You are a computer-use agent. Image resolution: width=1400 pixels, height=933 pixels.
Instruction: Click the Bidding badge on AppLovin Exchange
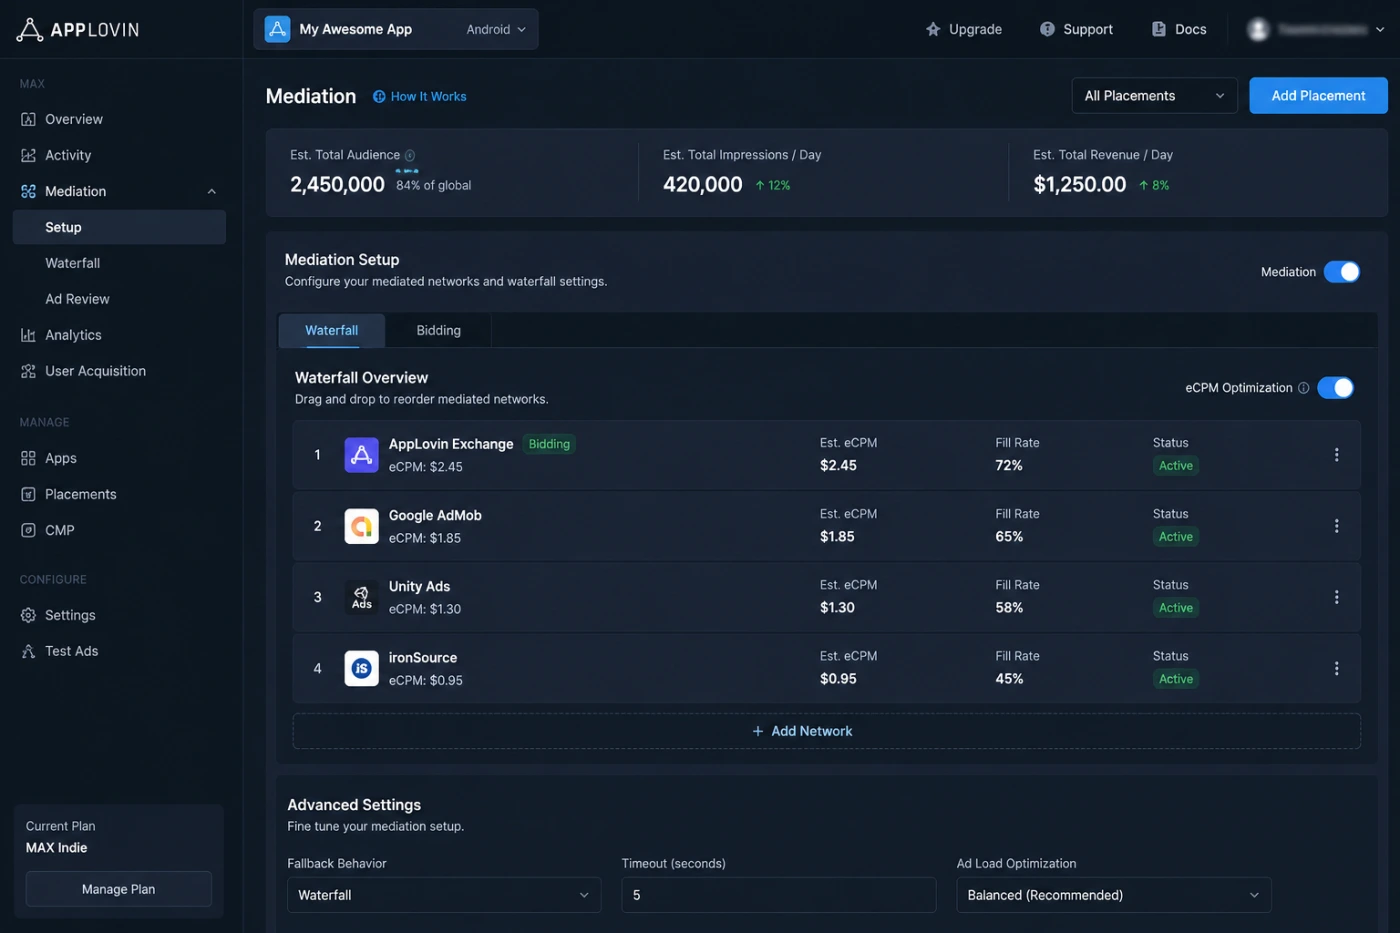coord(549,444)
